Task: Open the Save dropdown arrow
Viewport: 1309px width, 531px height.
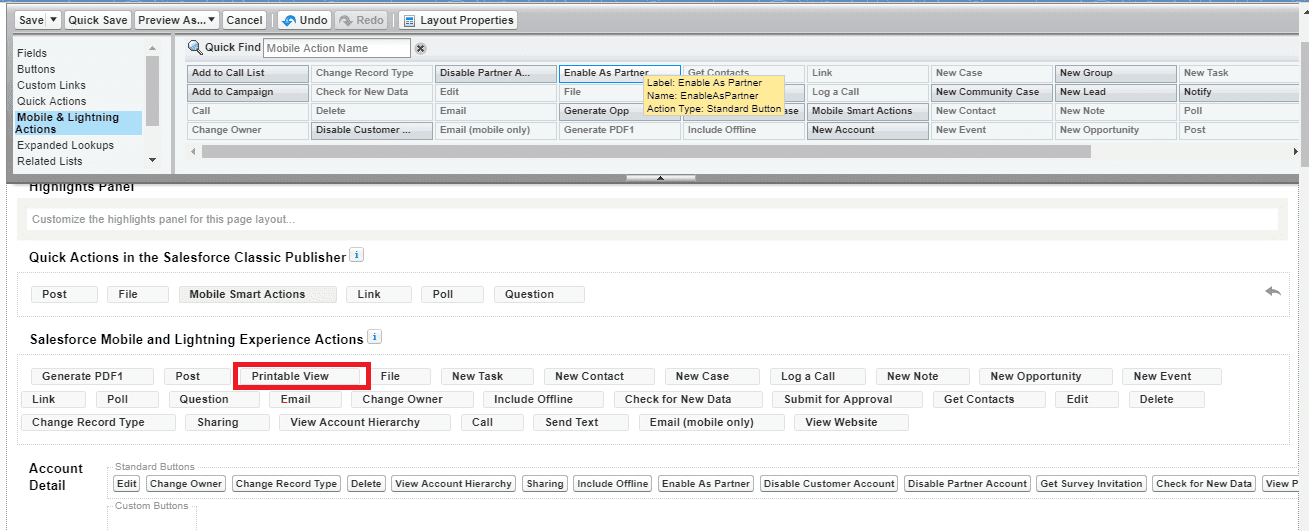Action: [54, 20]
